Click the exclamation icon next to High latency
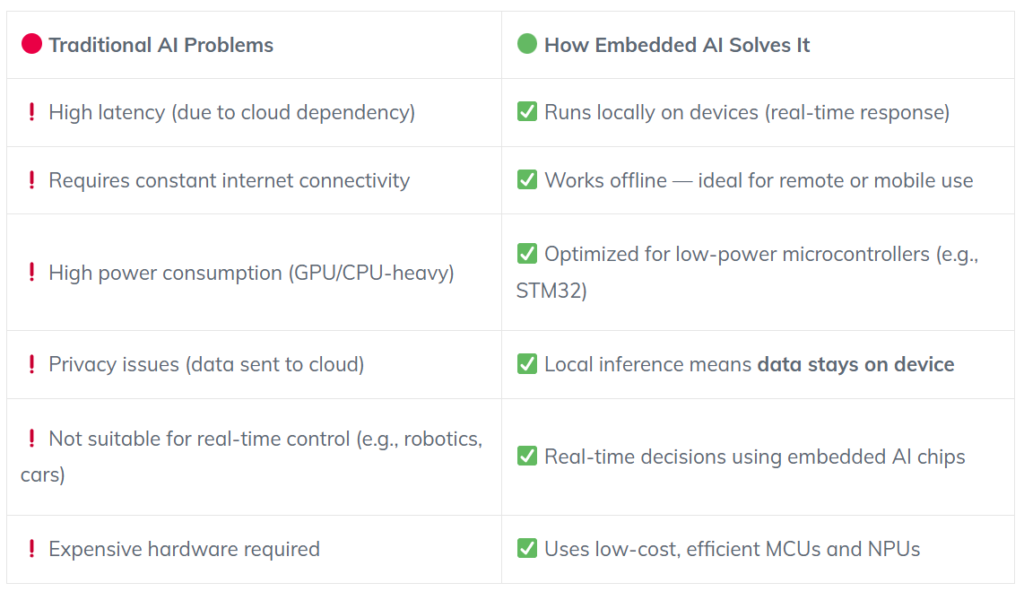This screenshot has height=609, width=1024. pyautogui.click(x=31, y=112)
